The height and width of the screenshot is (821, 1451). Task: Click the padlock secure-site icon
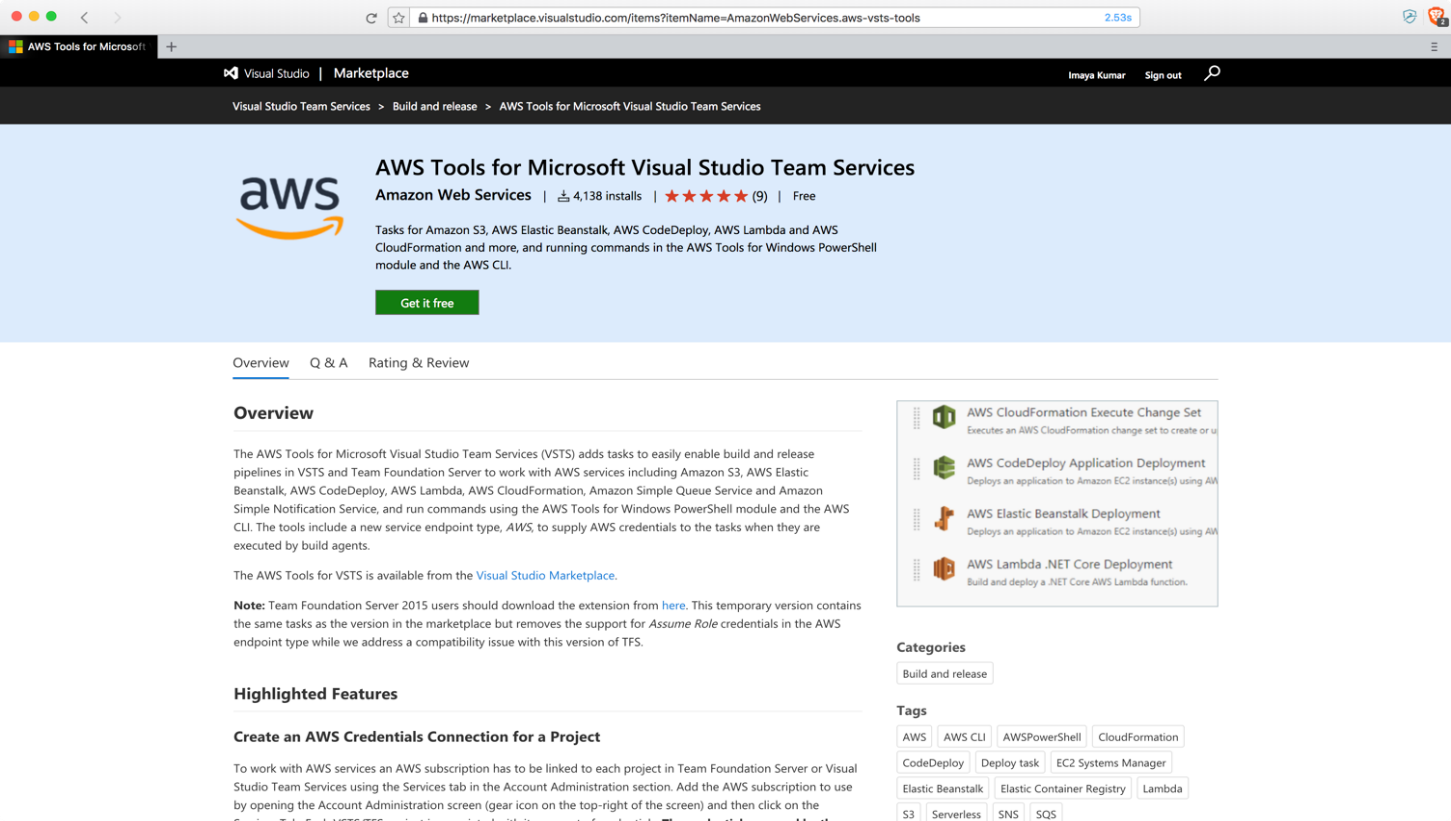pyautogui.click(x=423, y=18)
